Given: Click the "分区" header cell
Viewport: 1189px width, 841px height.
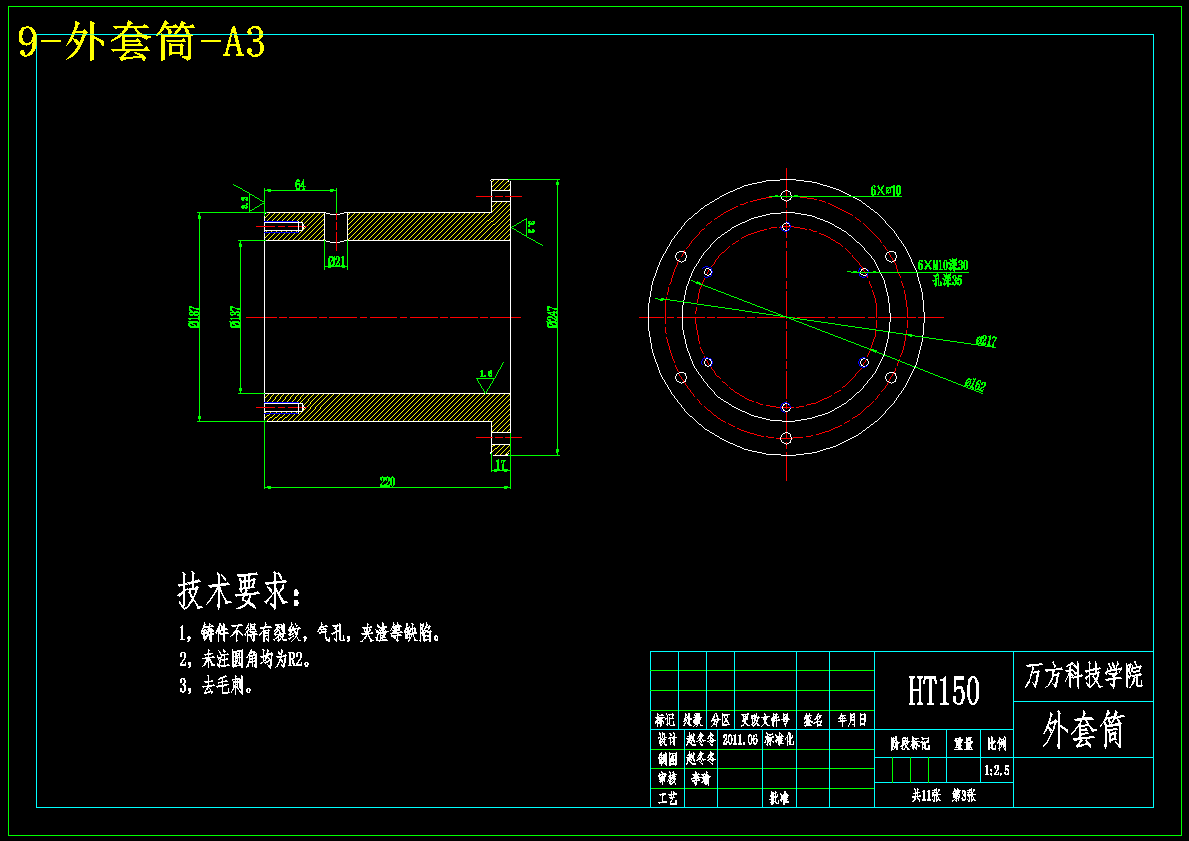Looking at the screenshot, I should (720, 720).
